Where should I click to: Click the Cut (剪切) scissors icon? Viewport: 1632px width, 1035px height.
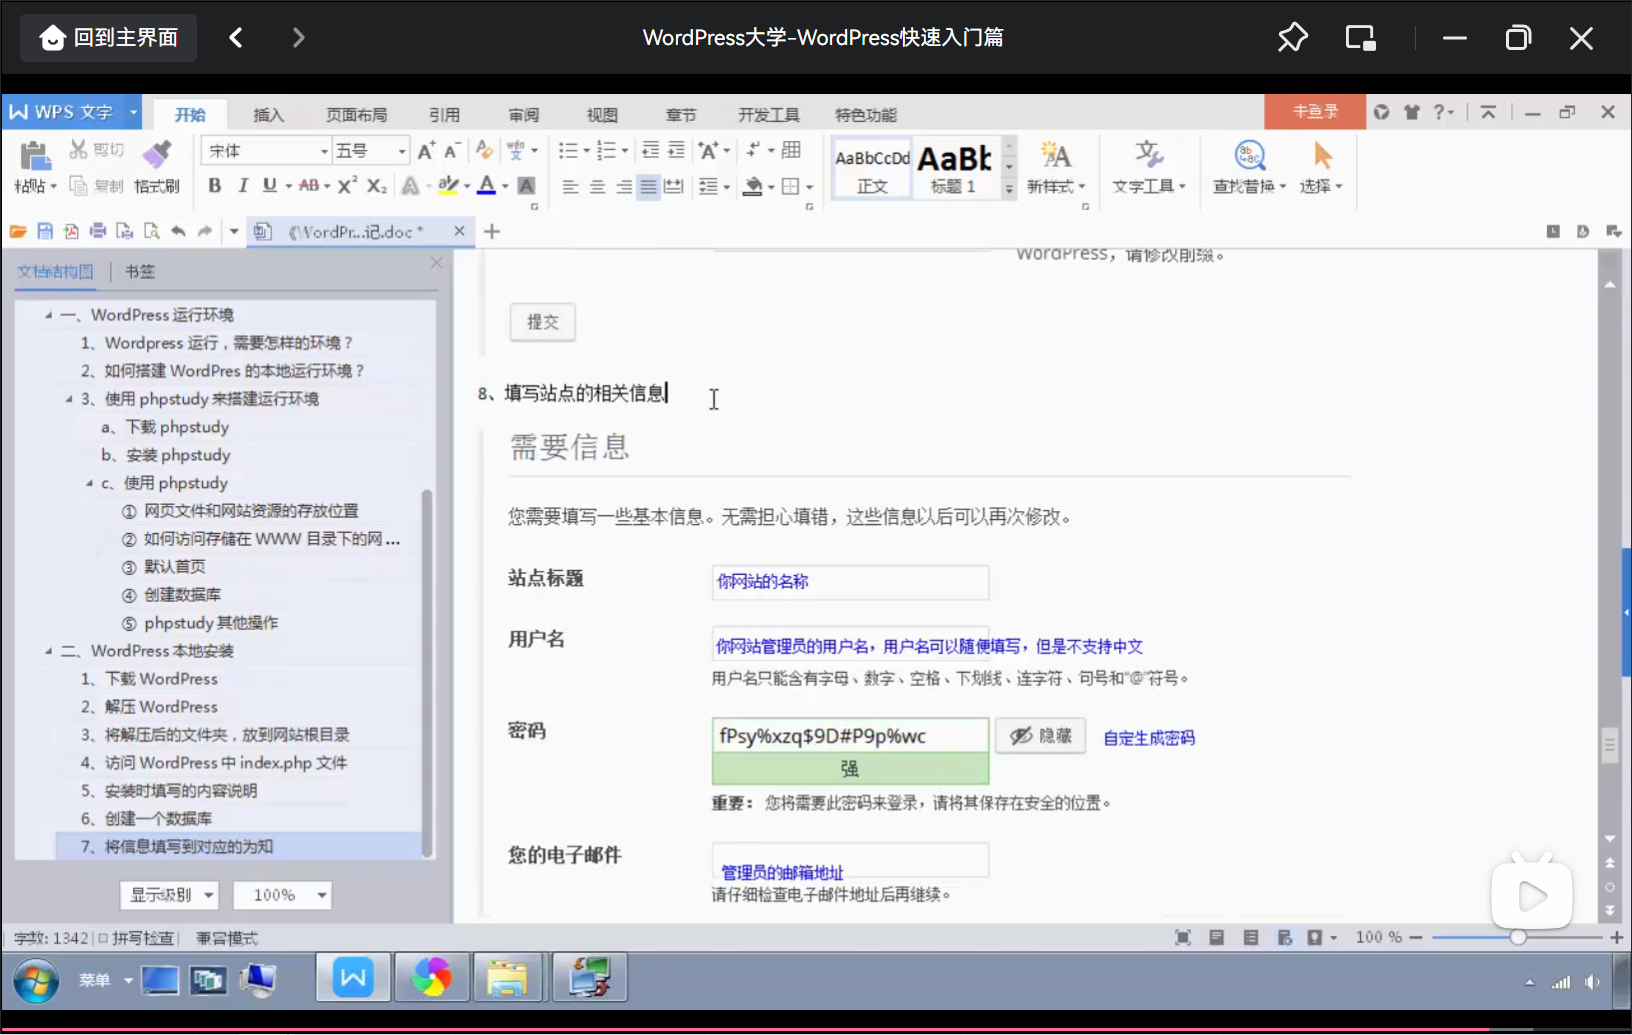[x=78, y=150]
